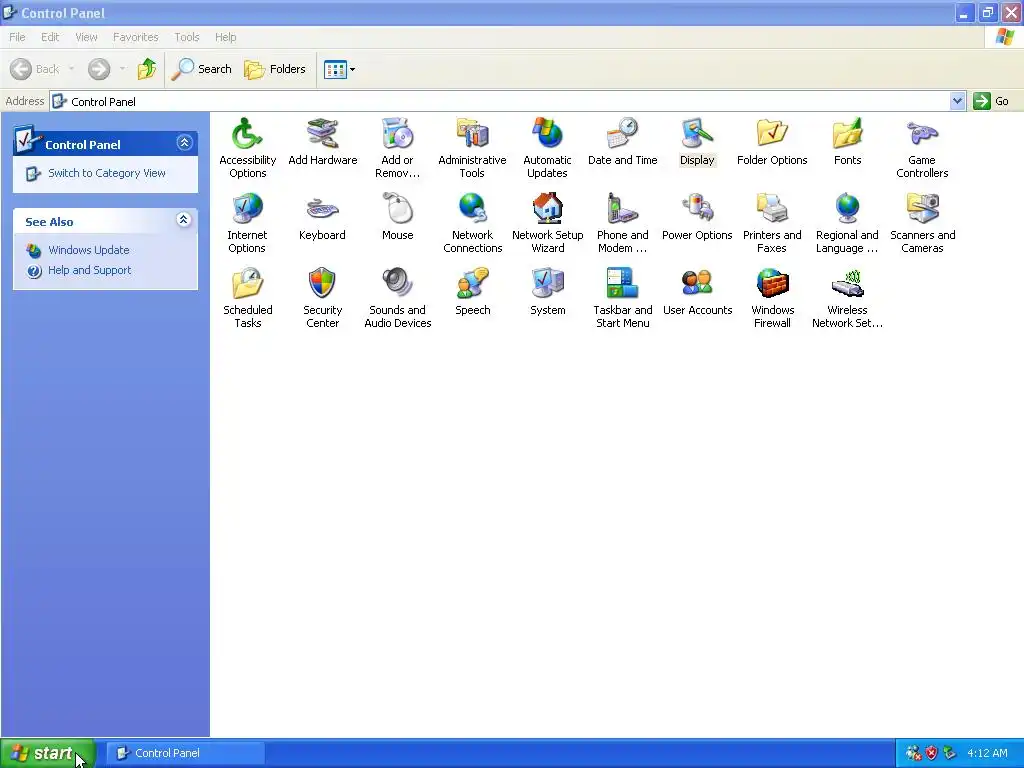Image resolution: width=1024 pixels, height=768 pixels.
Task: Open Power Options icon
Action: click(x=697, y=217)
